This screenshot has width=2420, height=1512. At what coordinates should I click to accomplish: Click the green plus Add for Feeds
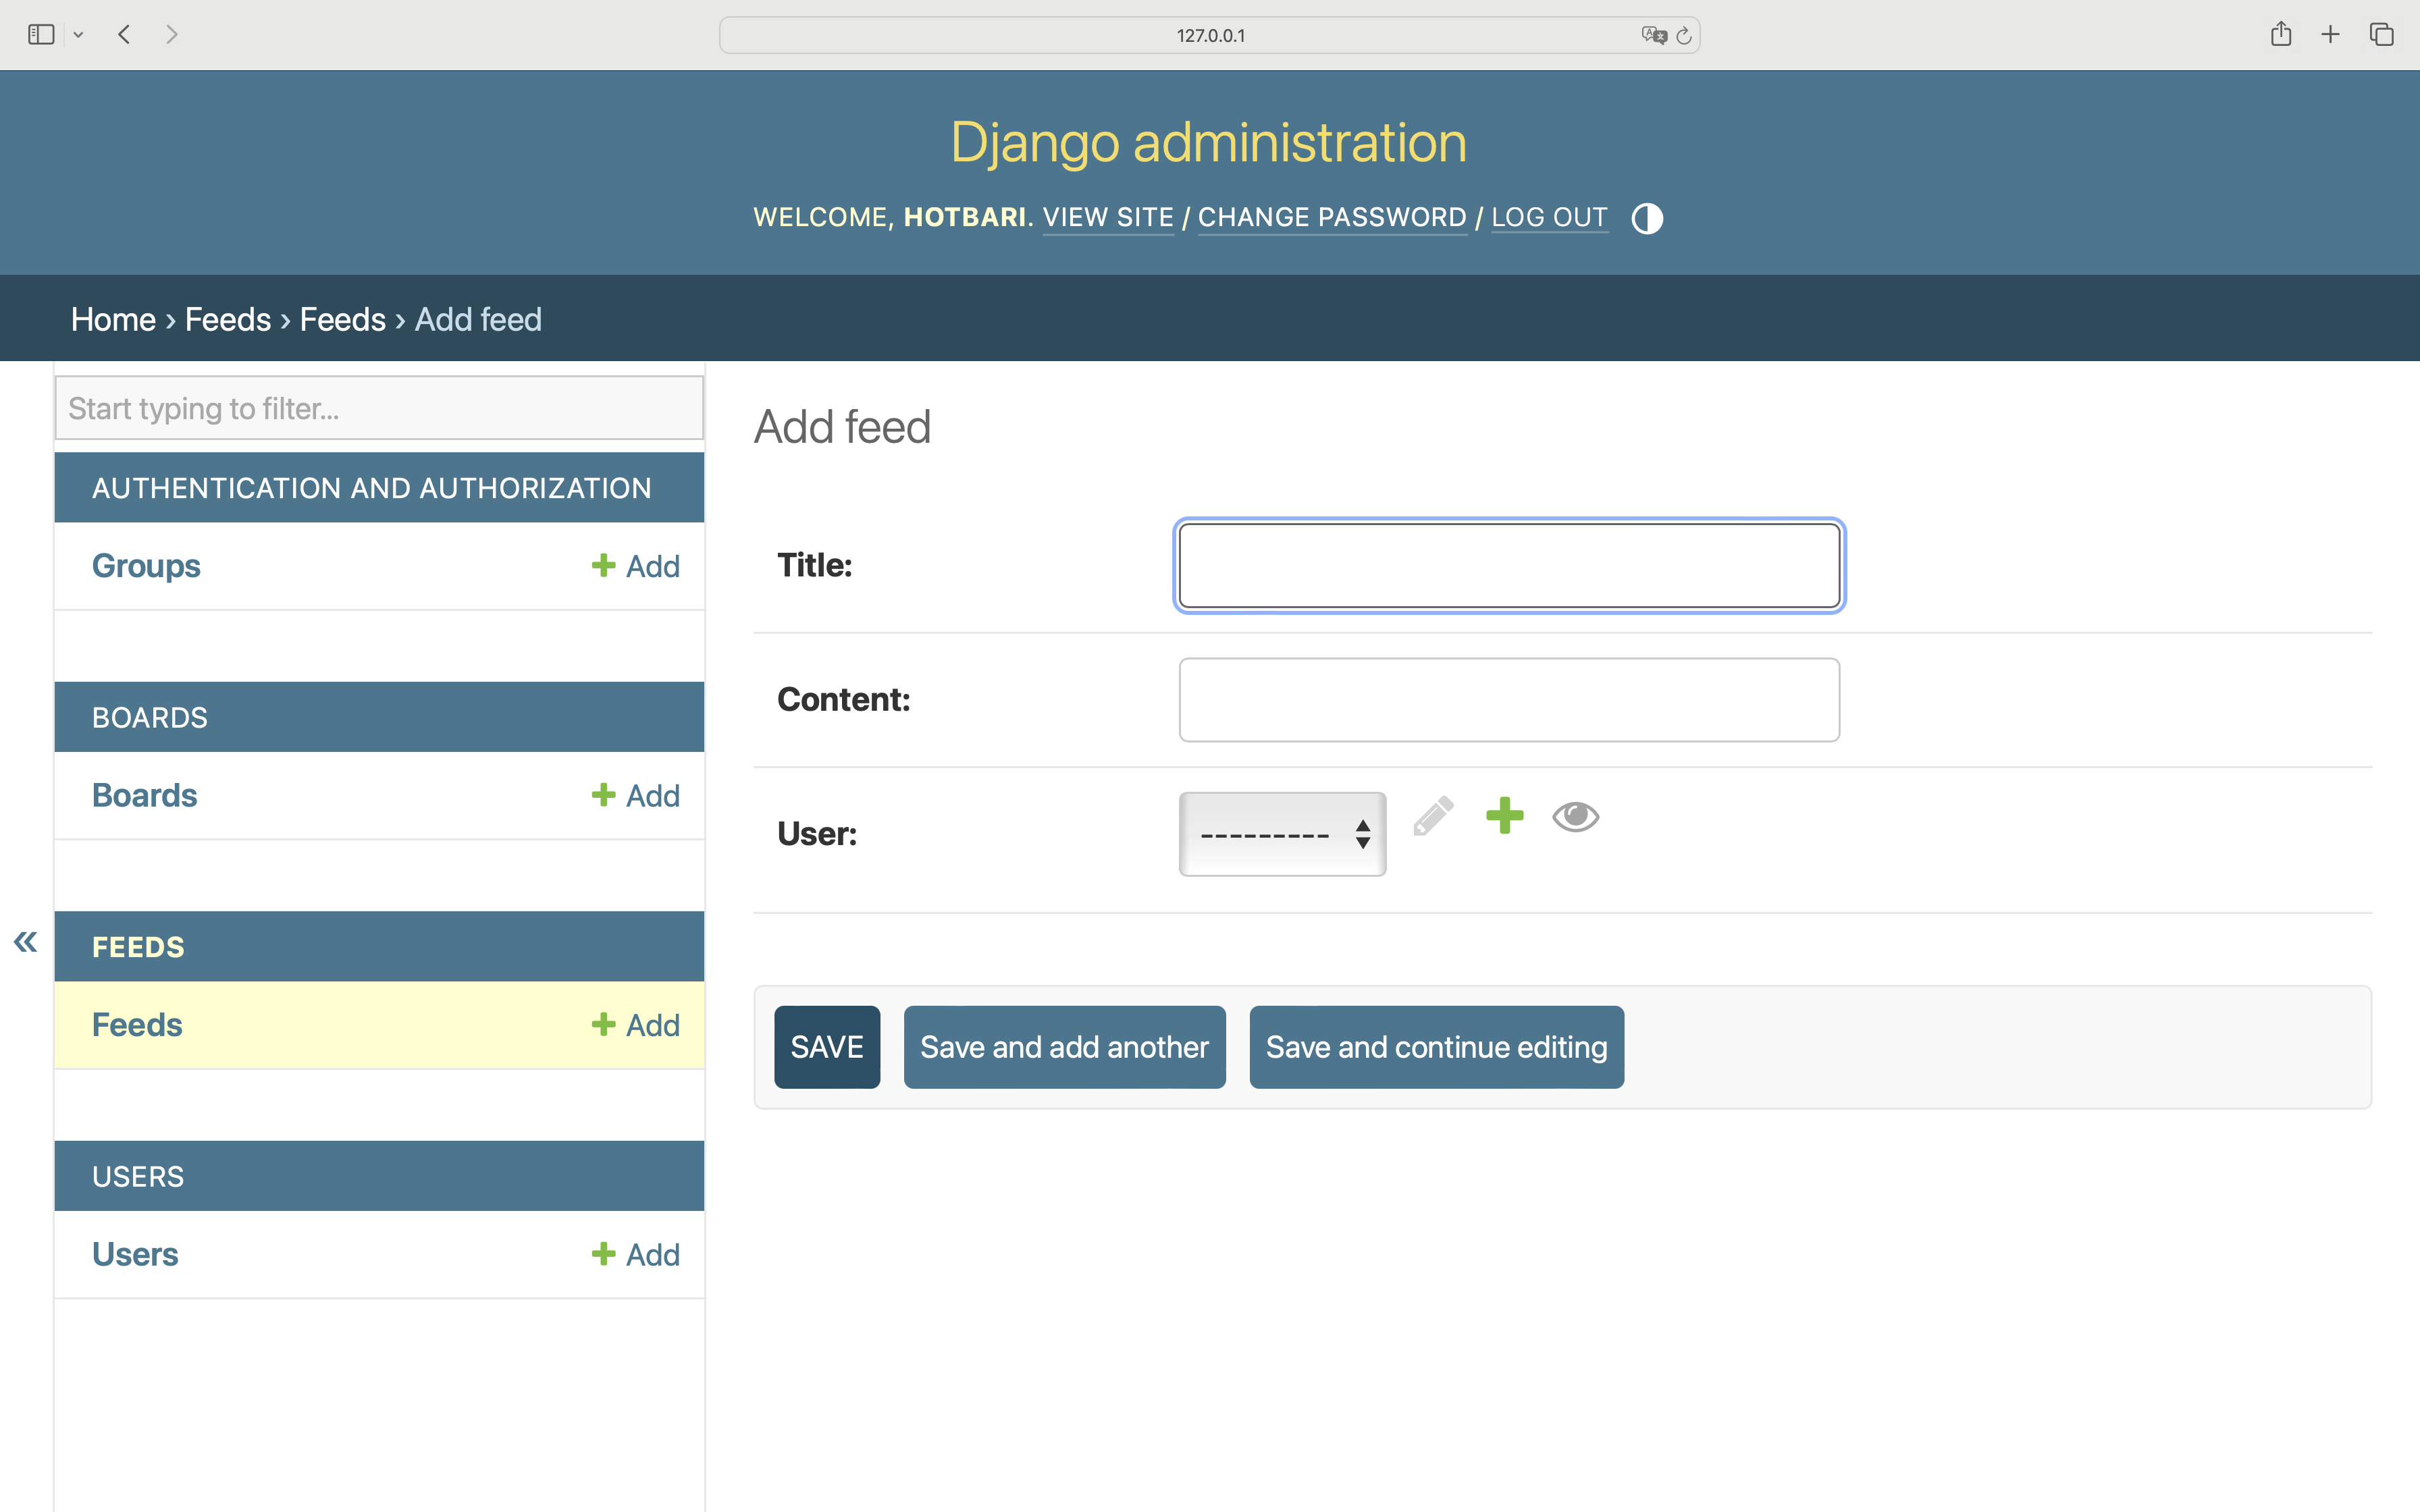pos(635,1025)
